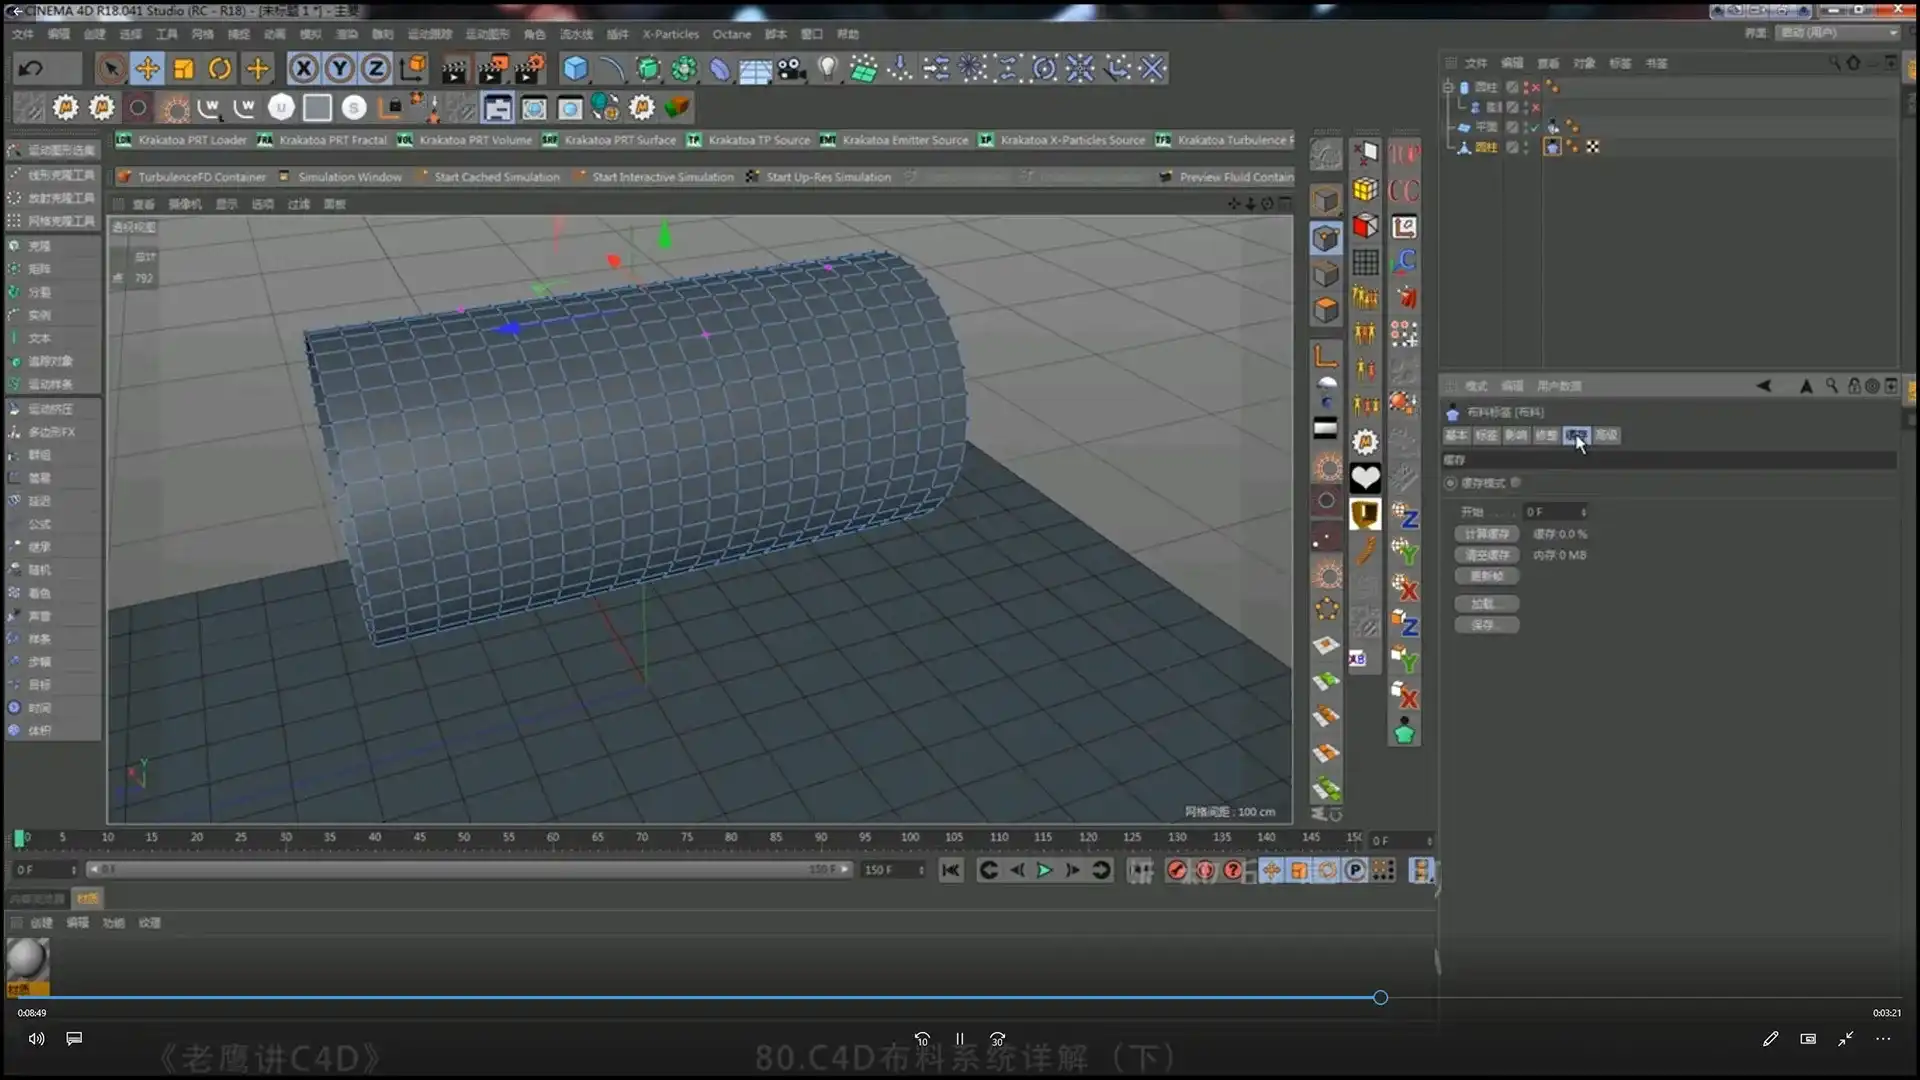The image size is (1920, 1080).
Task: Open the 缓存模式 section expander in attributes
Action: 1451,483
